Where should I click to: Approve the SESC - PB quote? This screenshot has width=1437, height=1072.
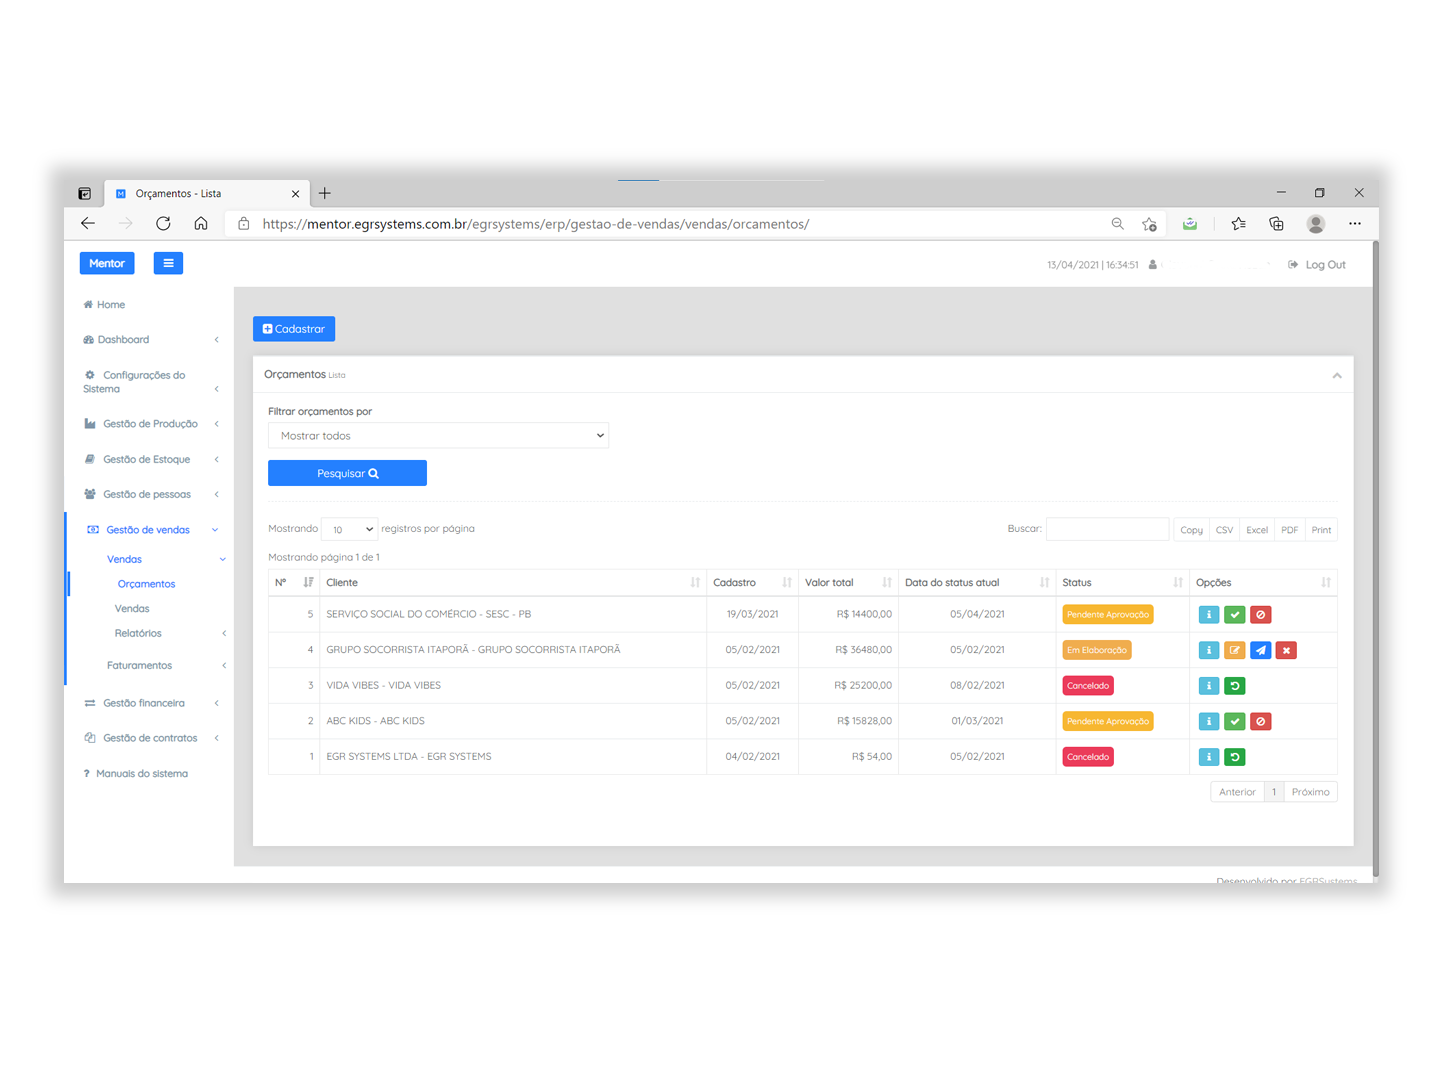[x=1234, y=615]
